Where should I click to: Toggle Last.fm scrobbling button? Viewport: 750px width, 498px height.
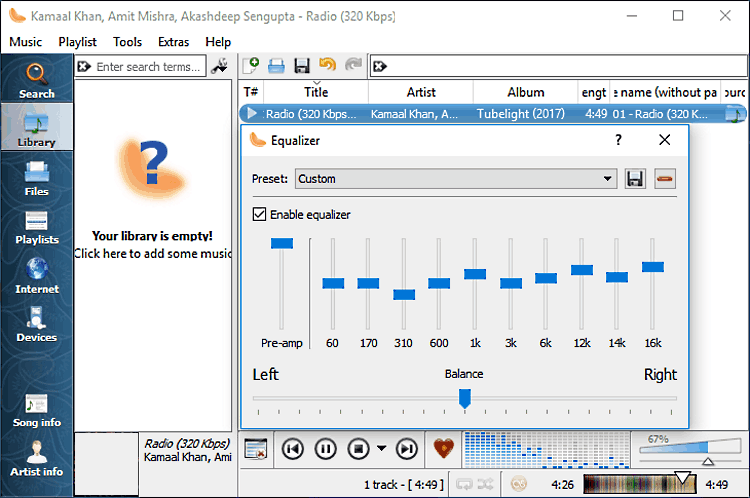coord(518,485)
